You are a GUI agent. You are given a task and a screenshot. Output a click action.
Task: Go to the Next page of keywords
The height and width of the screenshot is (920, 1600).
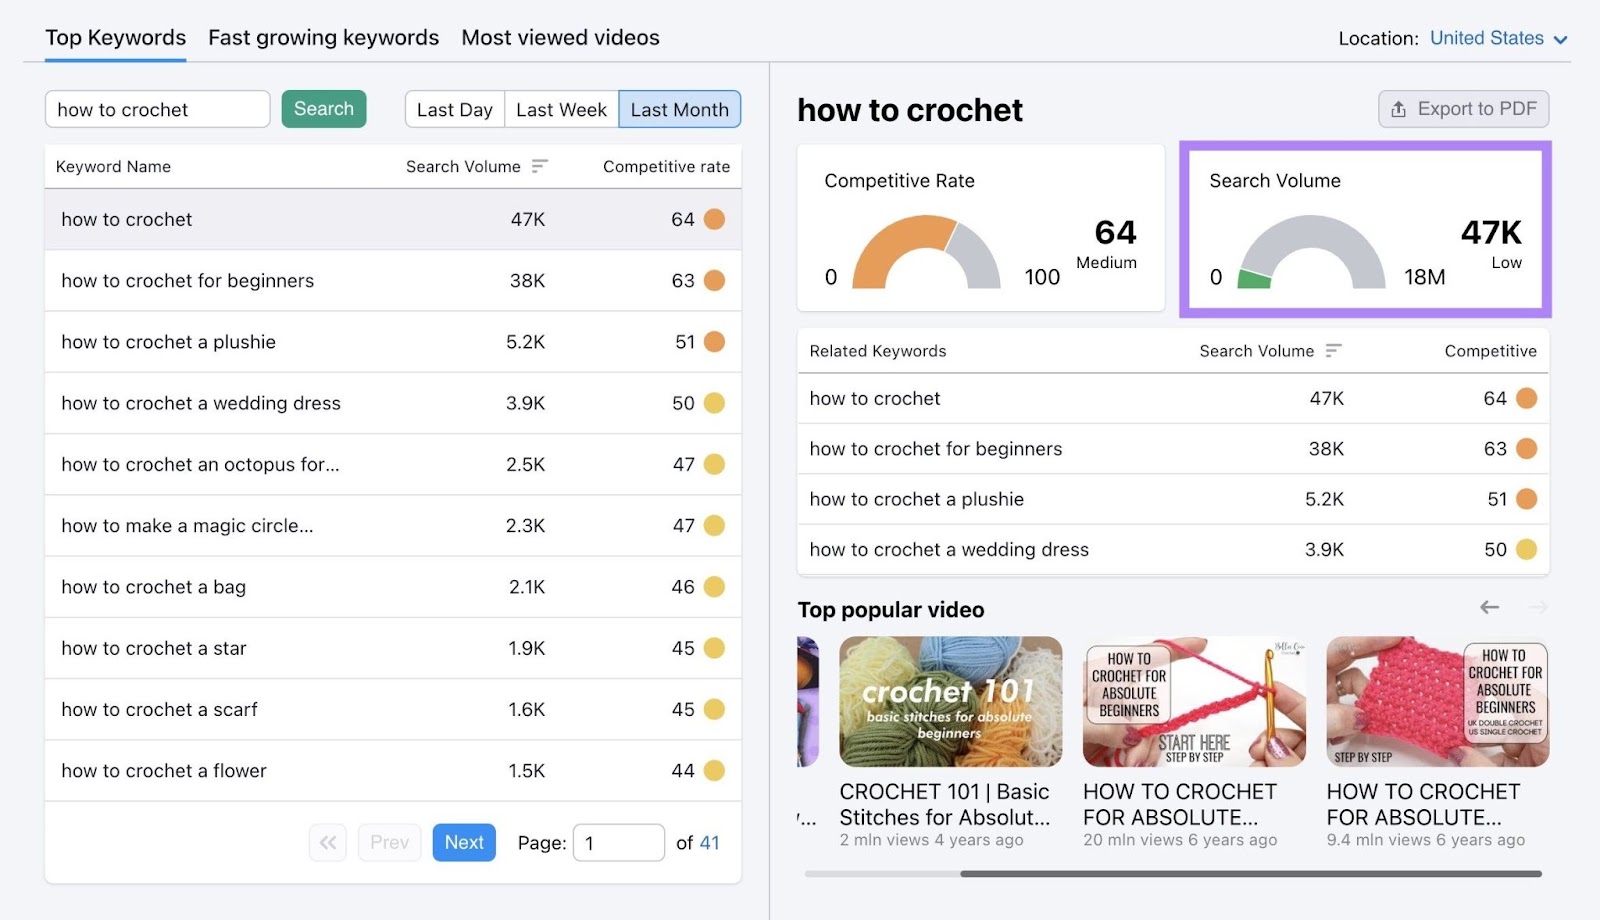point(464,843)
